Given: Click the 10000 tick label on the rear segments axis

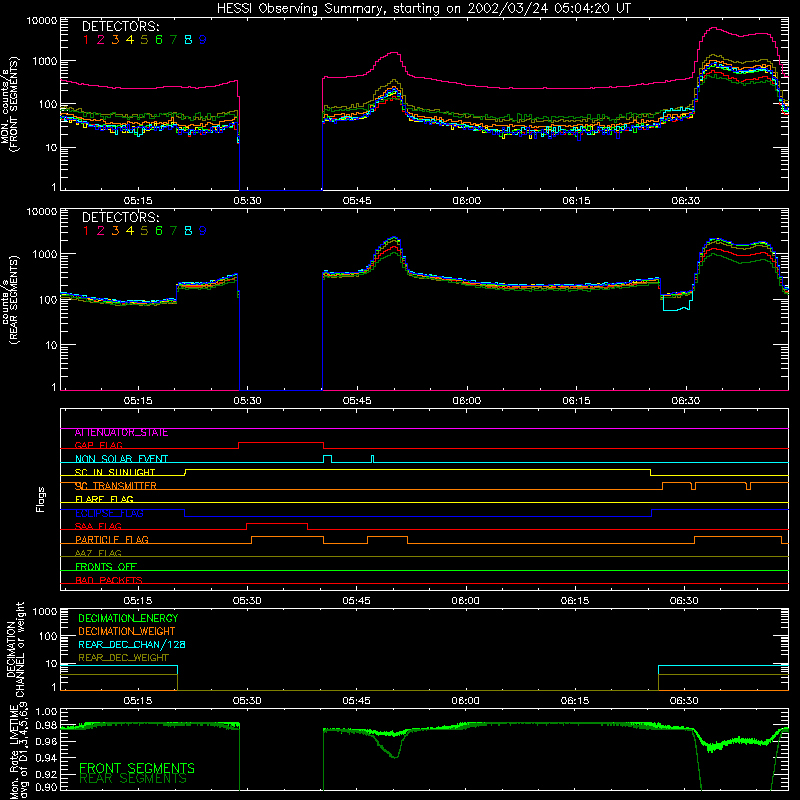Looking at the screenshot, I should coord(42,212).
